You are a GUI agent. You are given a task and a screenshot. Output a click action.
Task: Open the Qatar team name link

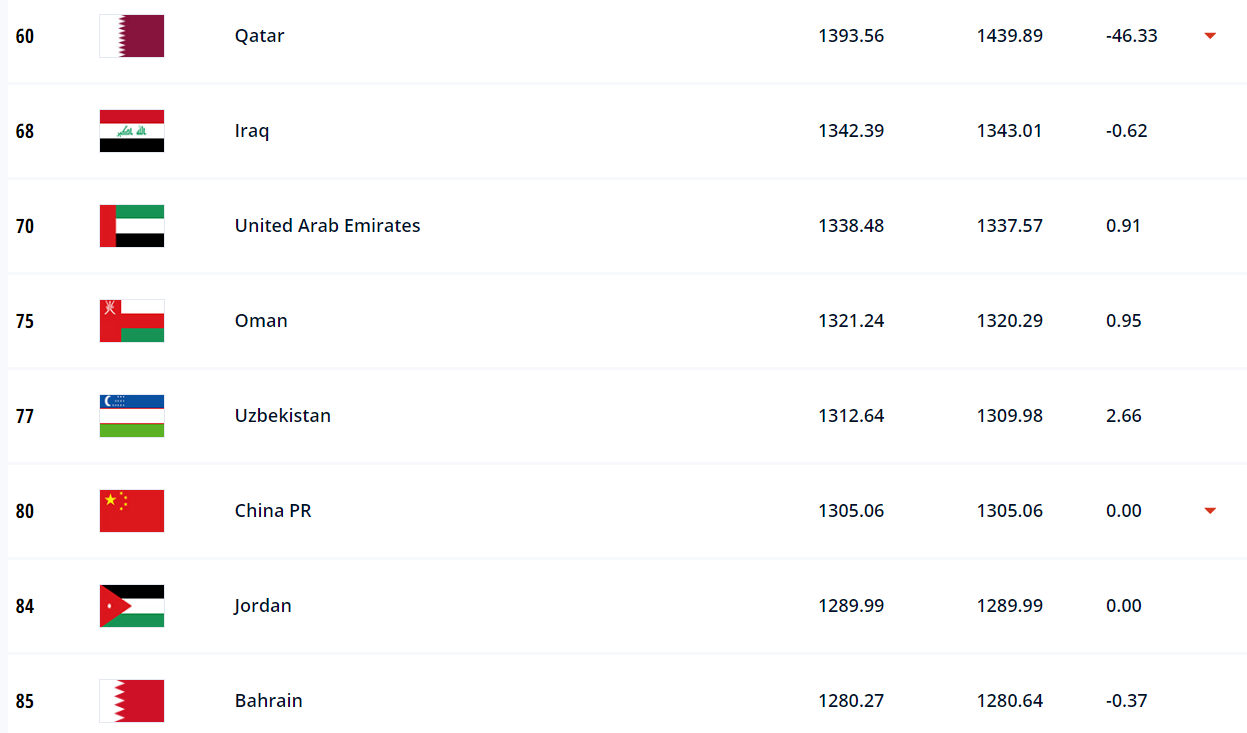pos(259,36)
